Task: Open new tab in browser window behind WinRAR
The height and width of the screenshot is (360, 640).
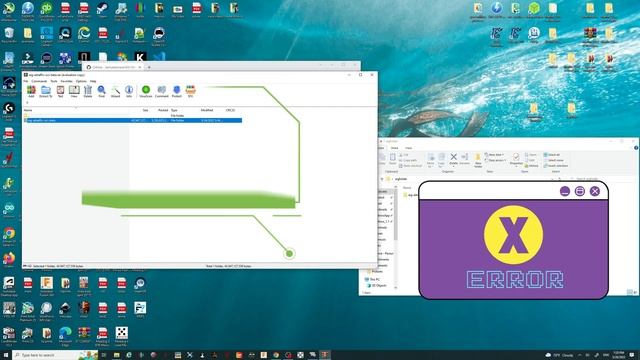Action: 149,67
